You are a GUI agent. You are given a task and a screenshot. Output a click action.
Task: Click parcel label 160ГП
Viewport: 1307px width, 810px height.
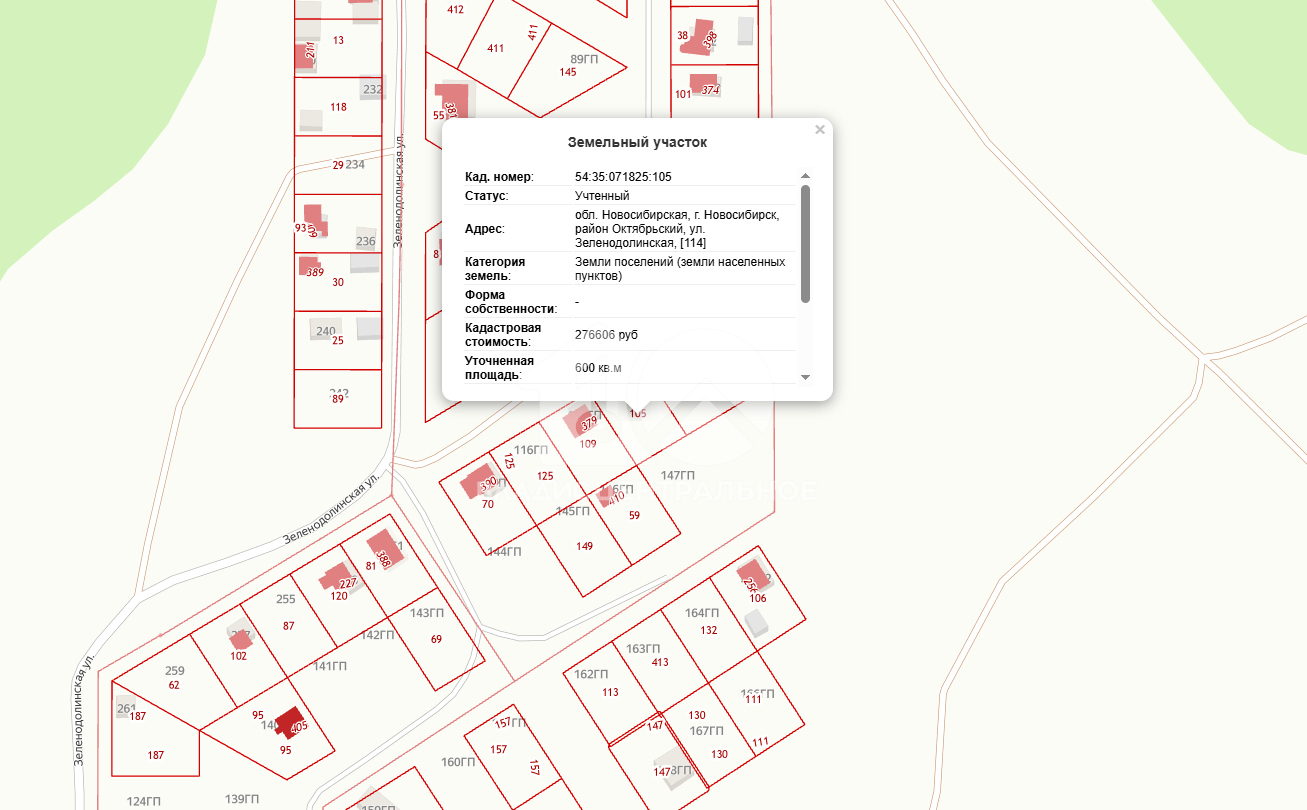click(x=458, y=762)
